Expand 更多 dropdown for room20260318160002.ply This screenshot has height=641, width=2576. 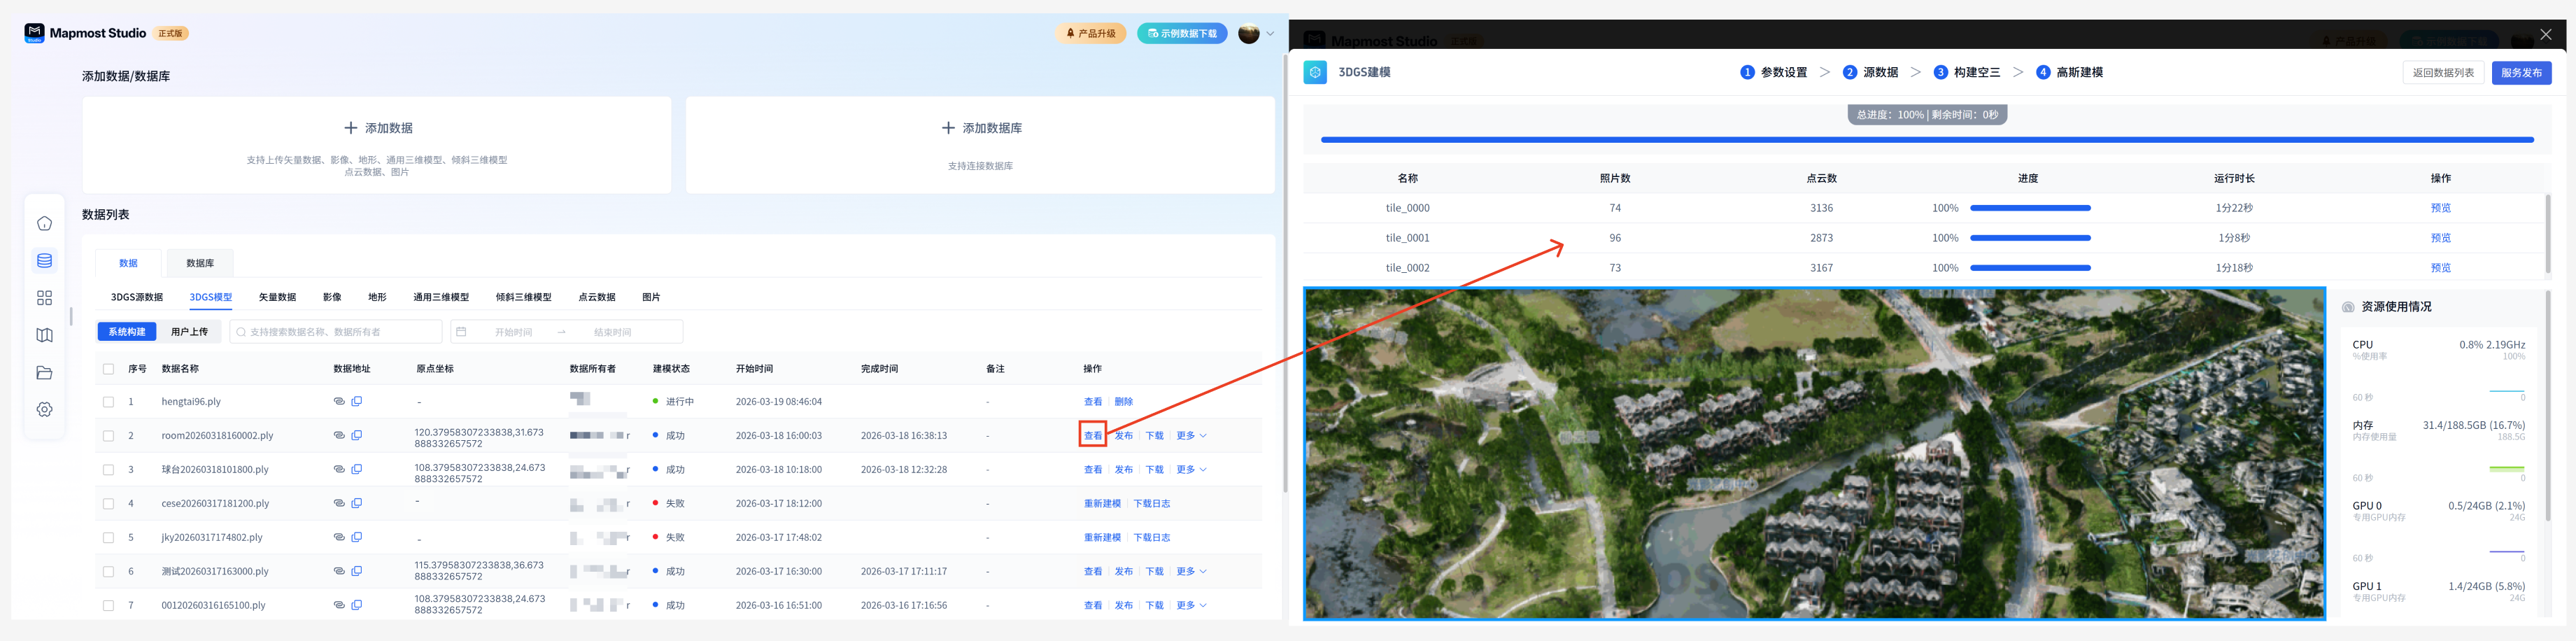pyautogui.click(x=1191, y=436)
